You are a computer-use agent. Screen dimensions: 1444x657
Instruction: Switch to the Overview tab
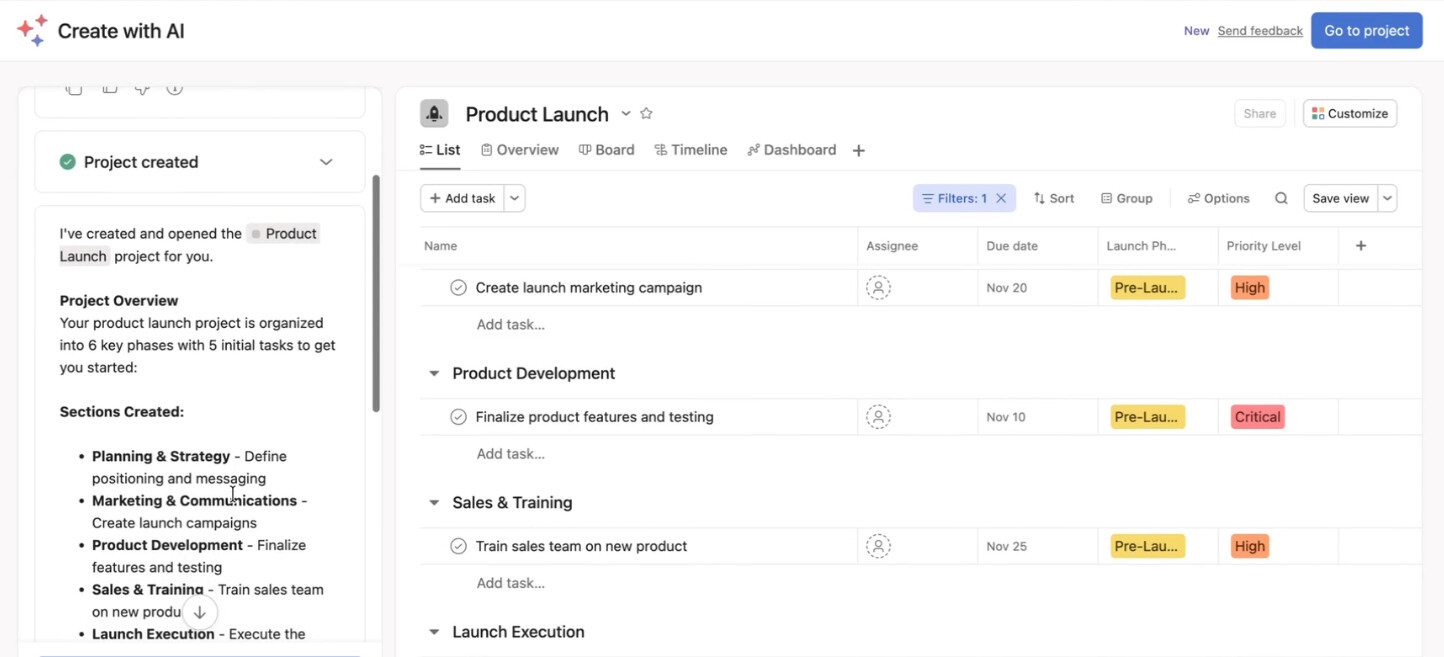coord(520,150)
